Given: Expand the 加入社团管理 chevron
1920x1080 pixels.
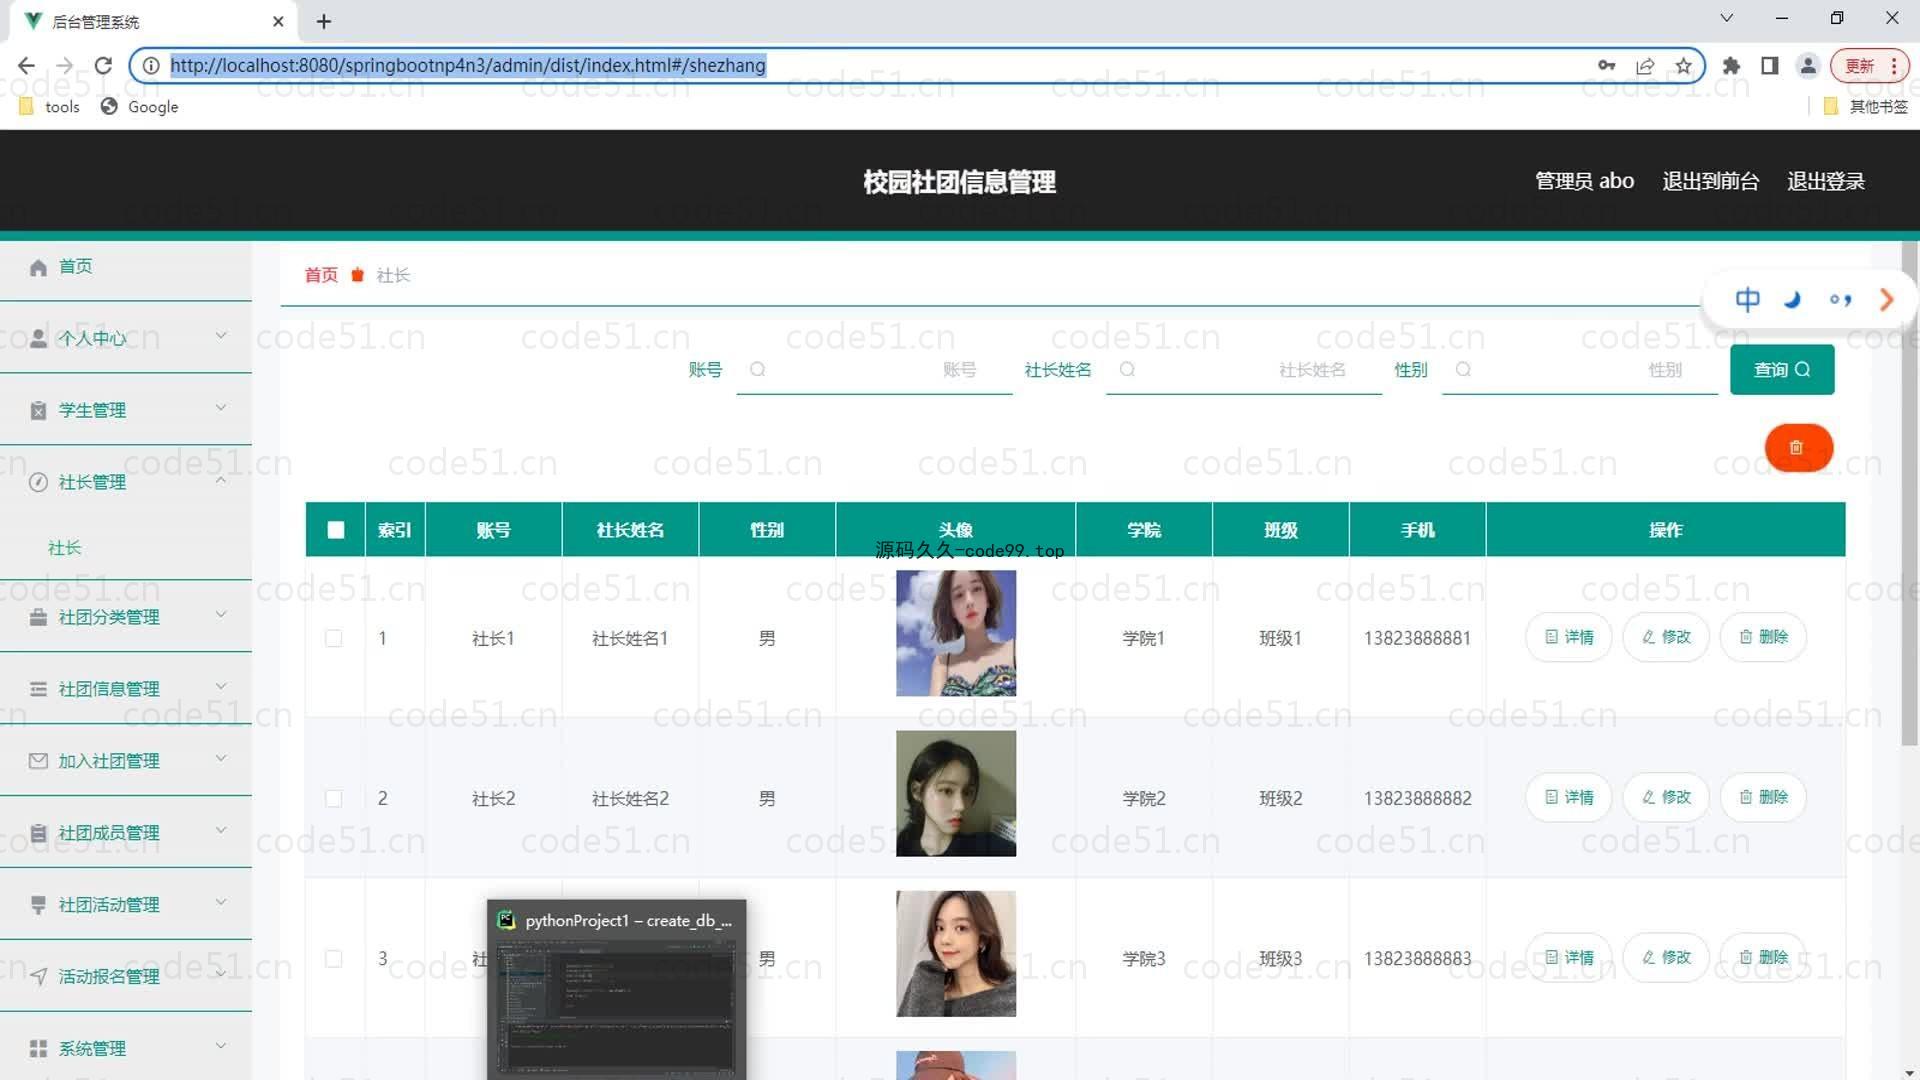Looking at the screenshot, I should 221,759.
